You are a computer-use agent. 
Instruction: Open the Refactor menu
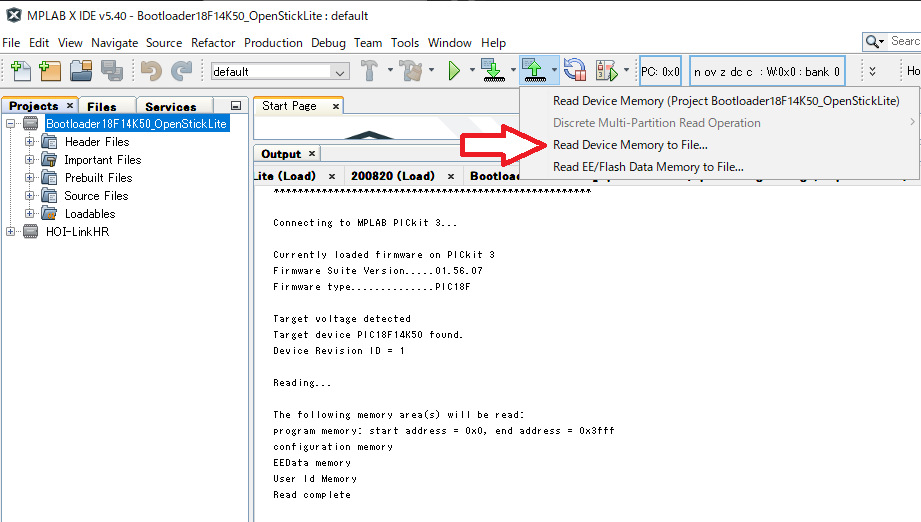[x=213, y=43]
